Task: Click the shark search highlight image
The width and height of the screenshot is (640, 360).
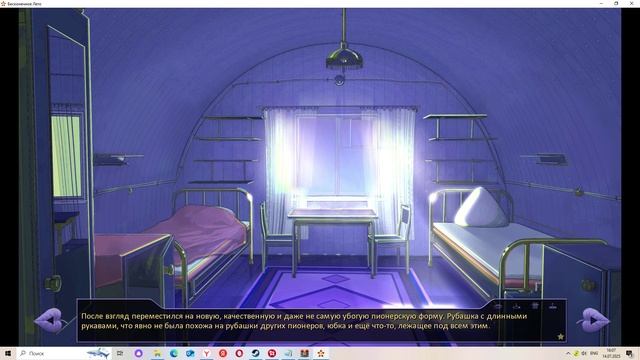Action: point(98,353)
